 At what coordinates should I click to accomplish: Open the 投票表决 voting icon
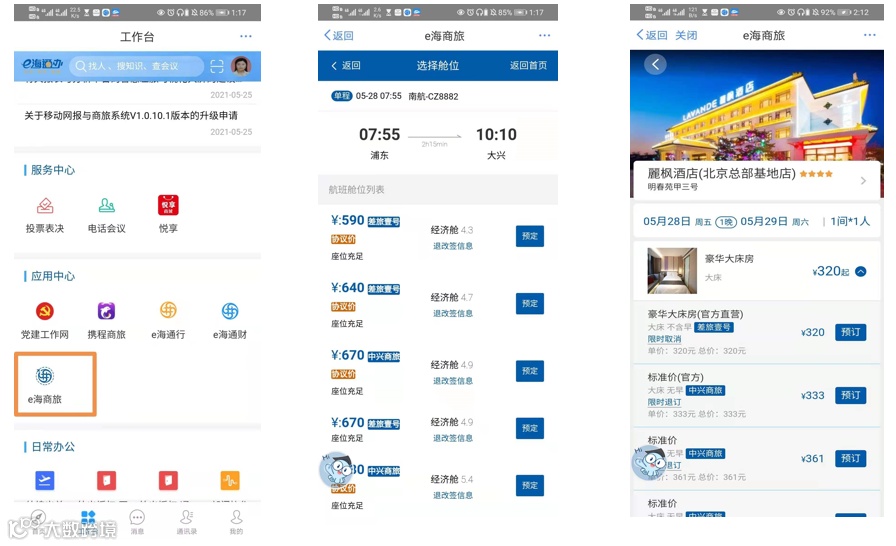(45, 206)
